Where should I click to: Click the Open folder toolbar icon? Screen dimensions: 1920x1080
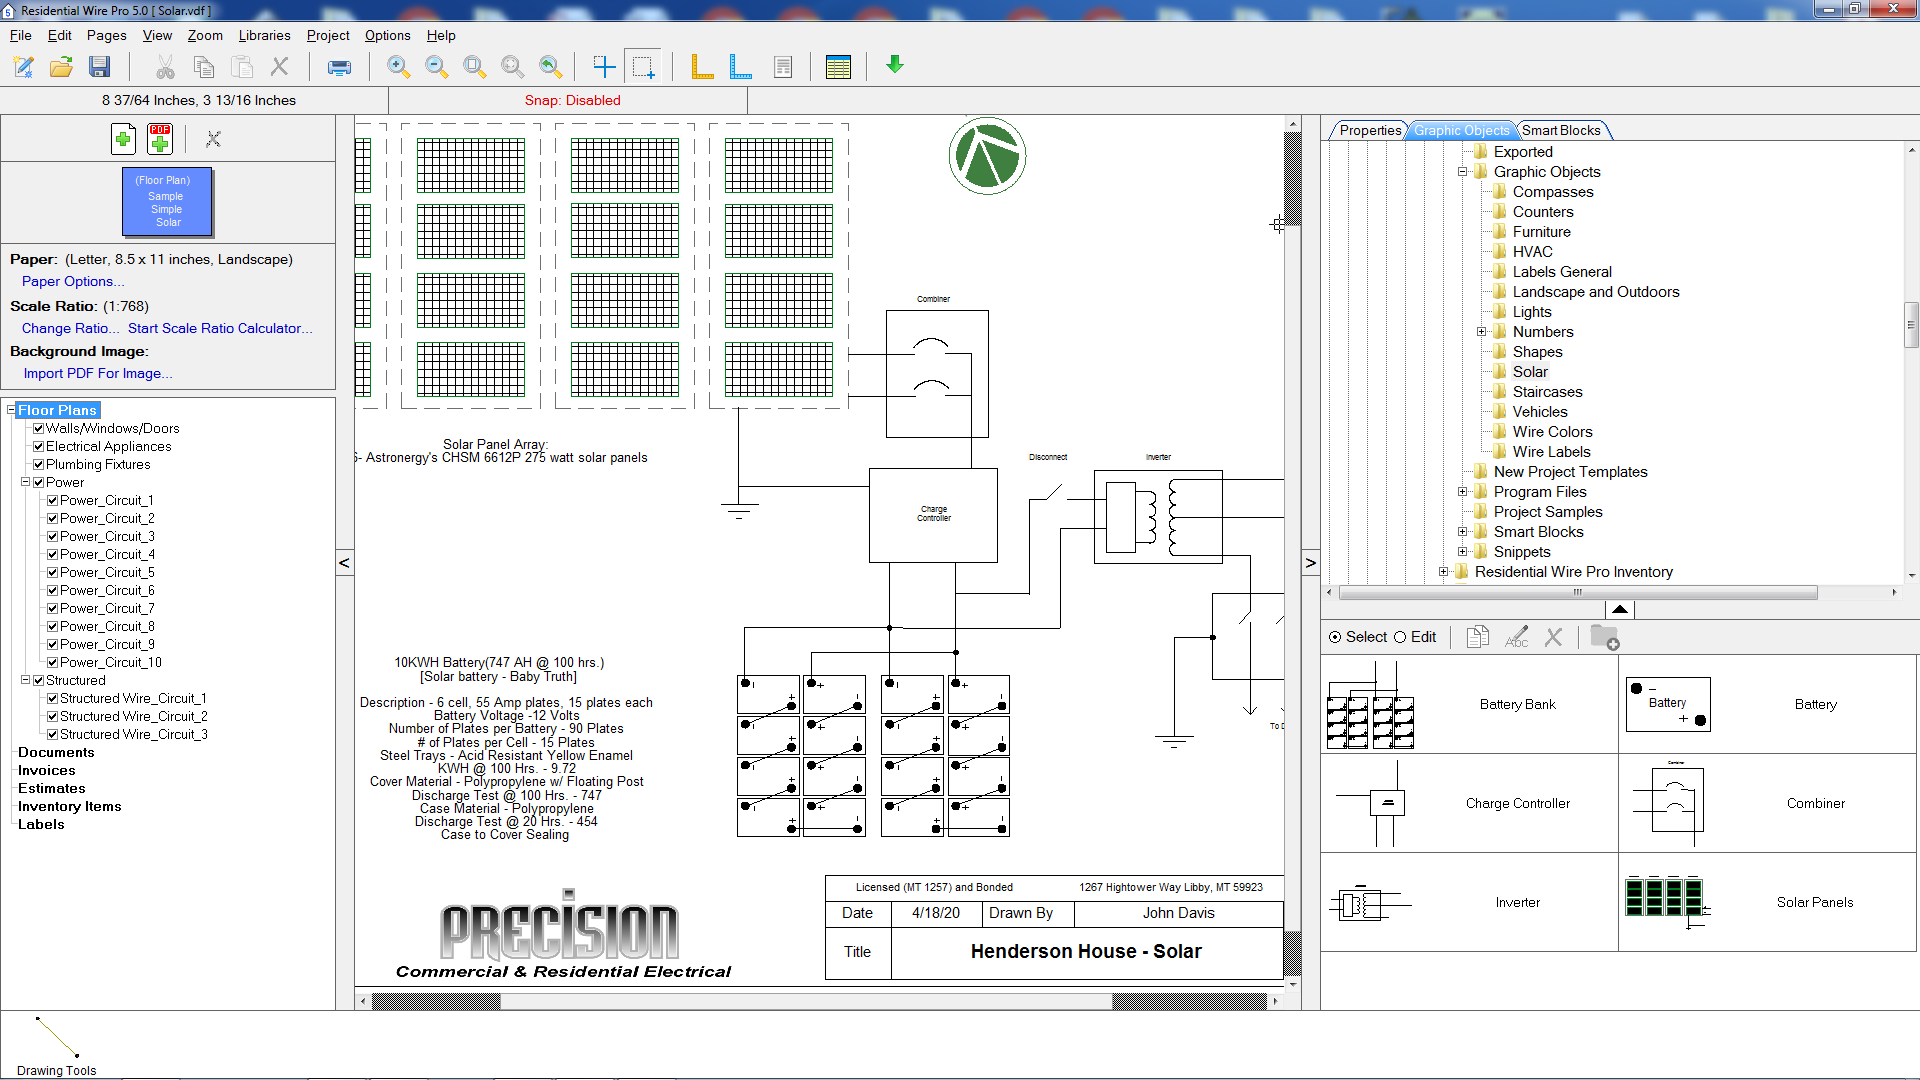(x=61, y=67)
